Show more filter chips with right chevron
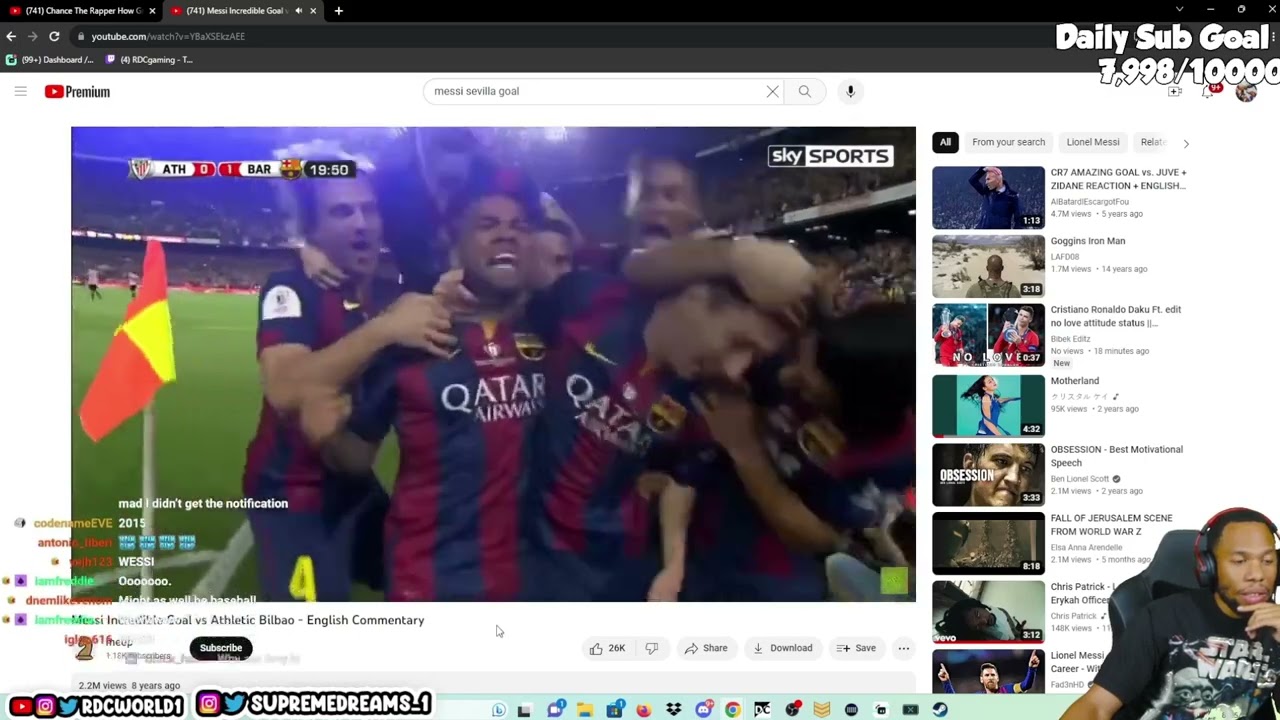Image resolution: width=1280 pixels, height=720 pixels. (x=1186, y=143)
